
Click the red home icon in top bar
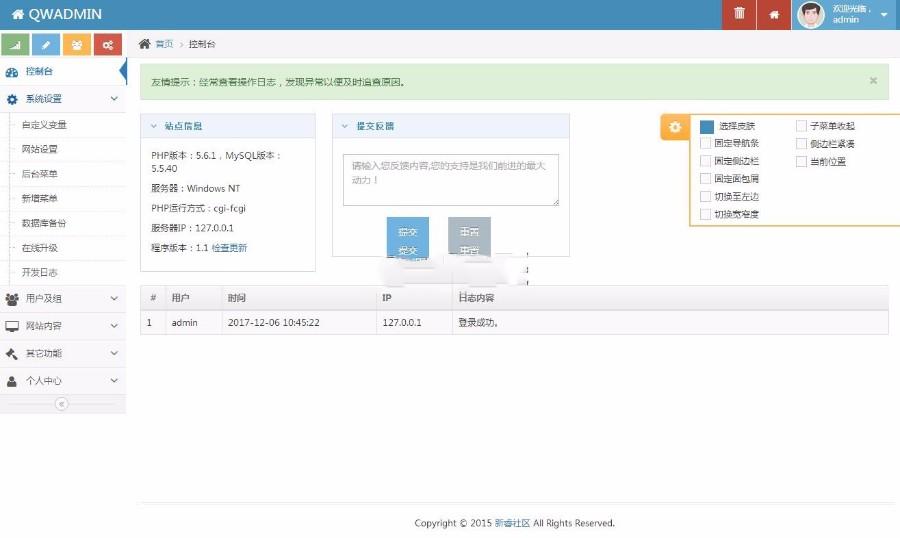pyautogui.click(x=774, y=14)
